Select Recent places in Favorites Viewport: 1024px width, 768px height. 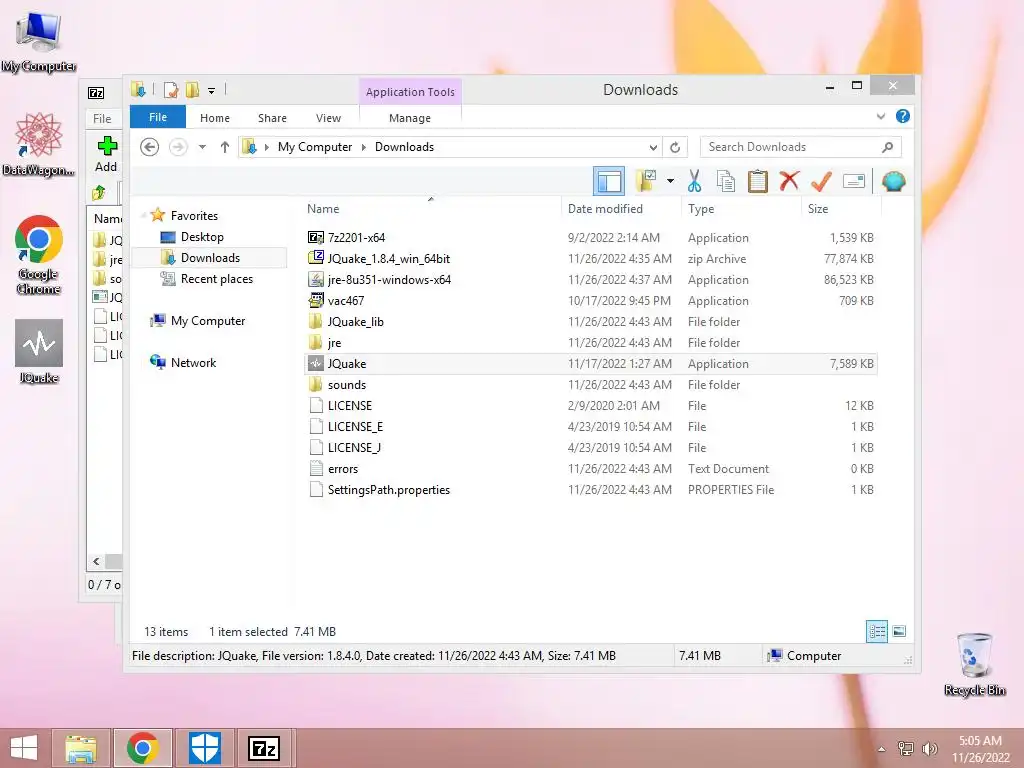(x=216, y=279)
